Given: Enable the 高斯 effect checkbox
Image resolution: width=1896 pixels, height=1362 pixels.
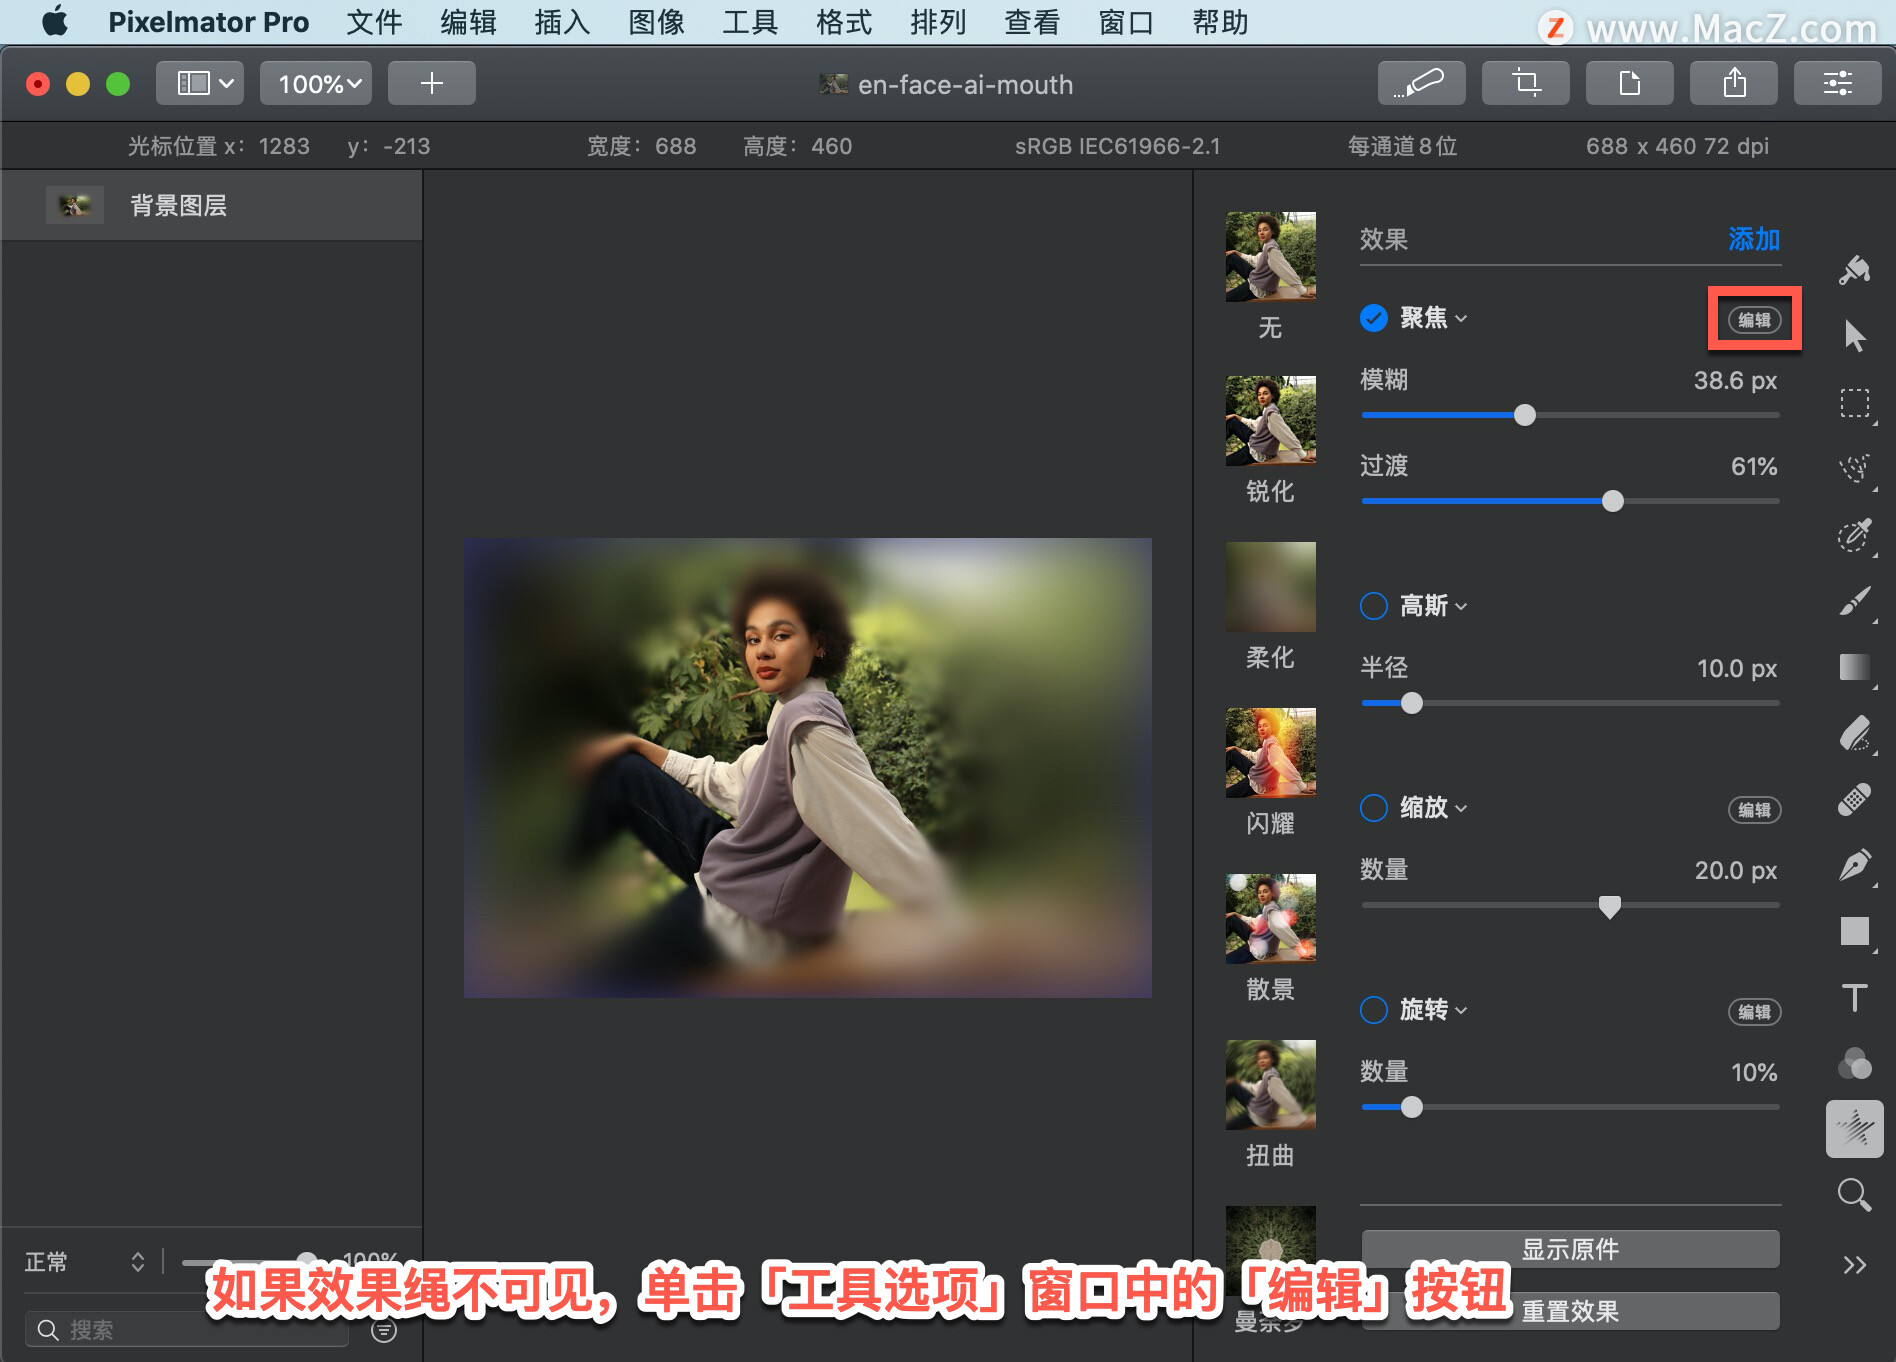Looking at the screenshot, I should (x=1374, y=606).
